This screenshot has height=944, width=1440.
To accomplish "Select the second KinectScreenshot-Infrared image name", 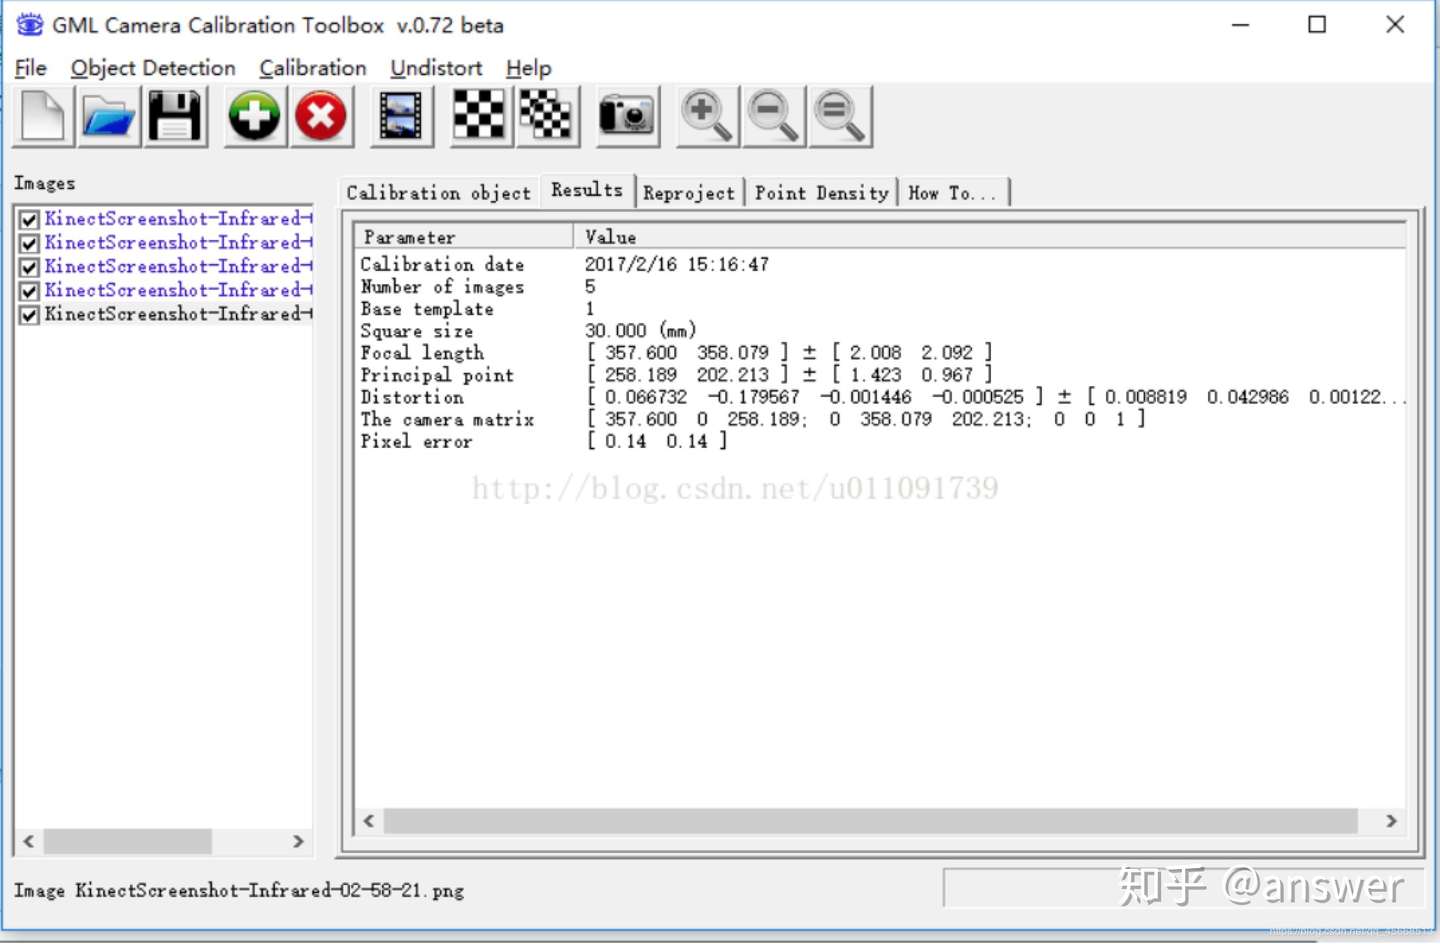I will 178,243.
